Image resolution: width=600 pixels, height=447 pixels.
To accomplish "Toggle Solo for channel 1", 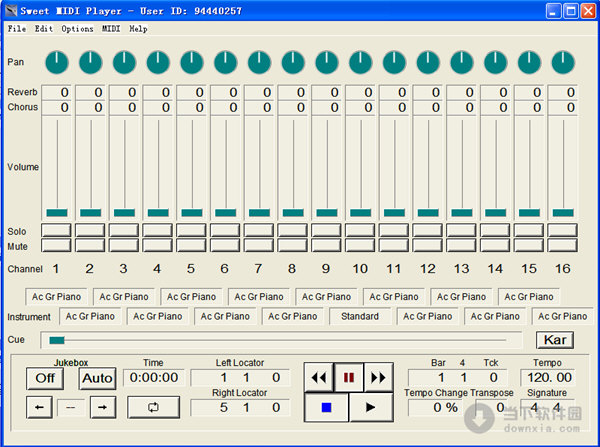I will (x=56, y=230).
